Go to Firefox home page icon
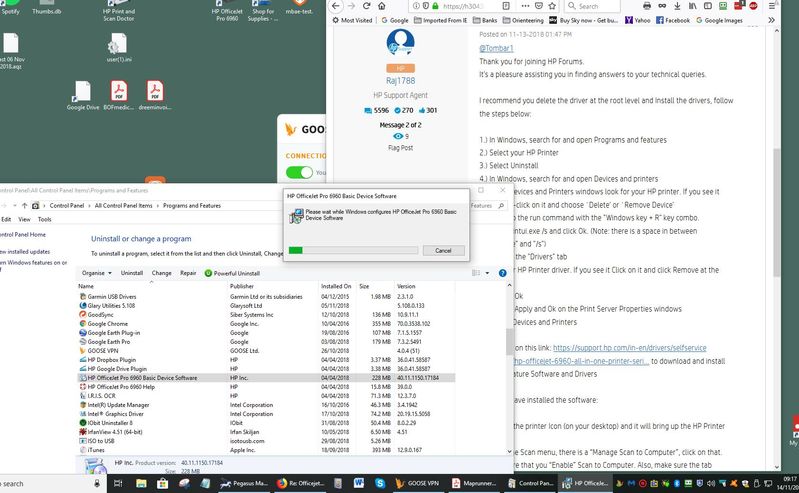The image size is (799, 493). pos(382,6)
